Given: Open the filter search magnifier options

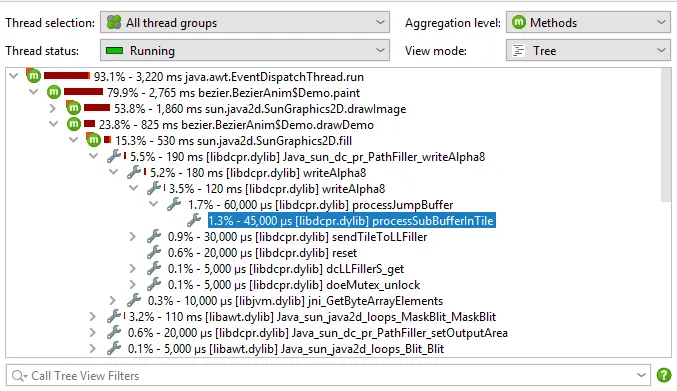Looking at the screenshot, I should point(19,375).
